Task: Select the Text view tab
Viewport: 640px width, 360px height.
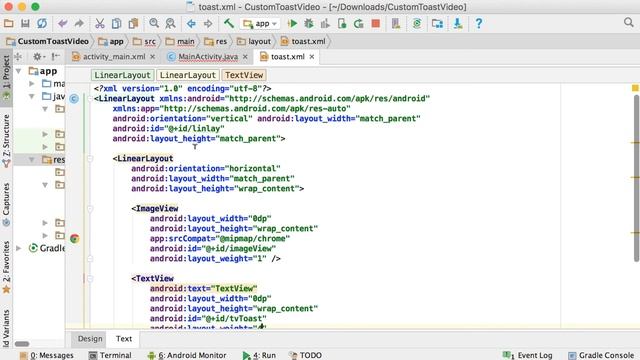Action: pyautogui.click(x=124, y=339)
